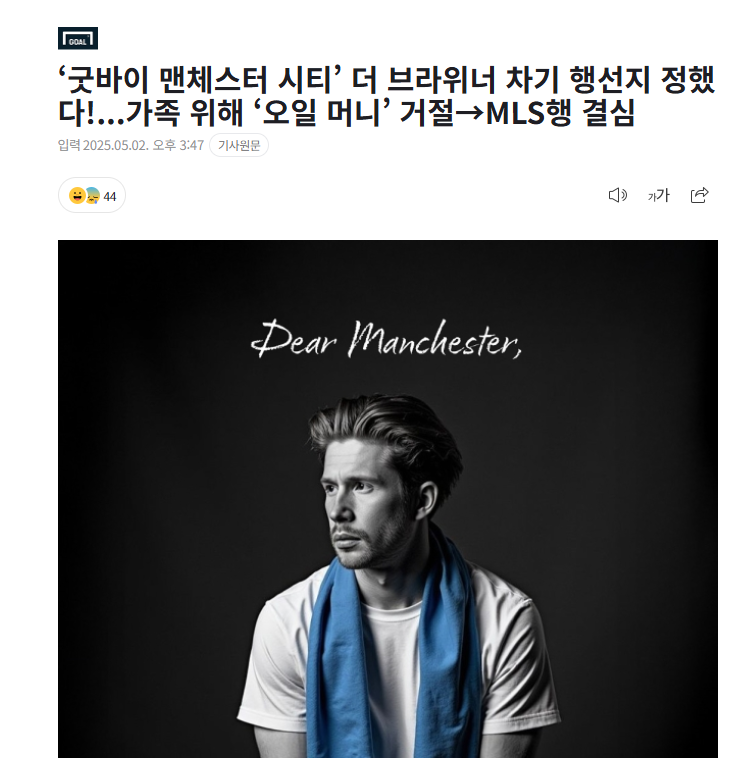Click the 오후 3:47 timestamp

coord(178,145)
